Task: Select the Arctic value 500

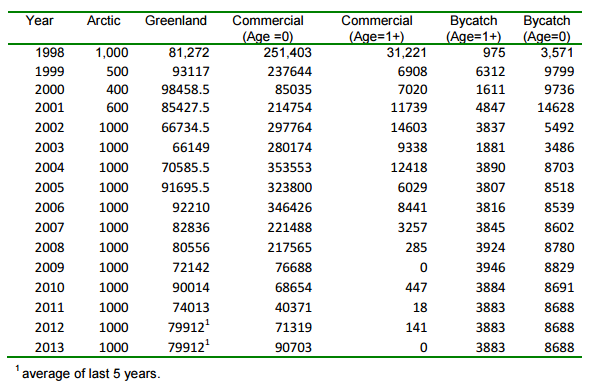Action: [x=117, y=72]
